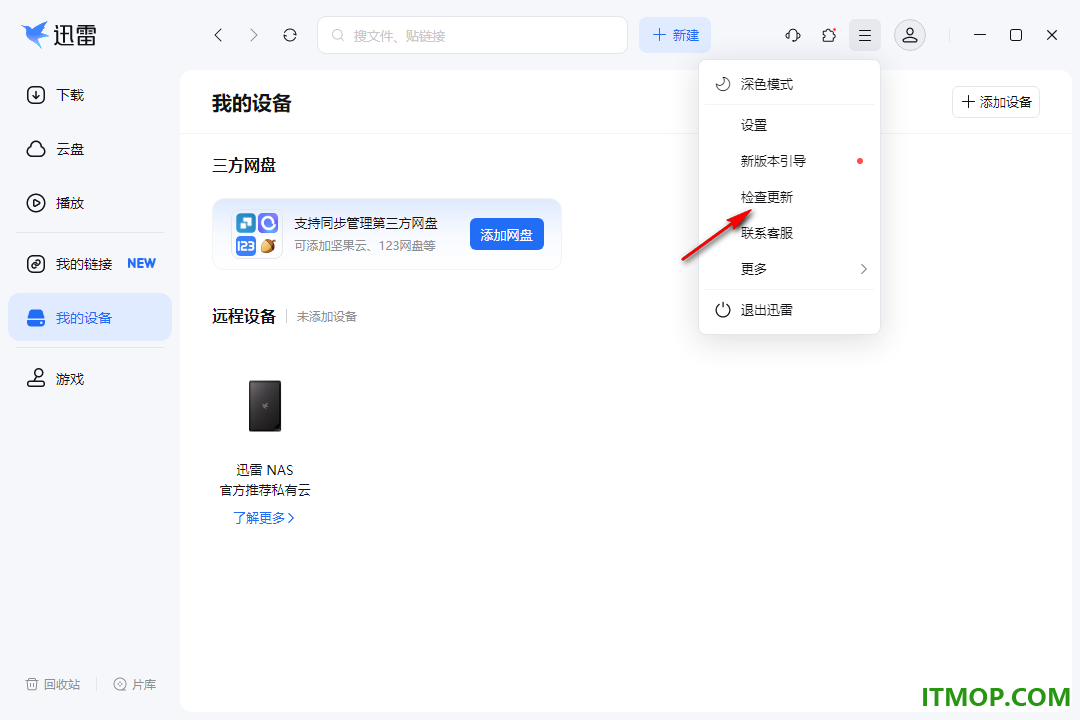Viewport: 1080px width, 720px height.
Task: Close the hamburger main menu button
Action: (x=865, y=35)
